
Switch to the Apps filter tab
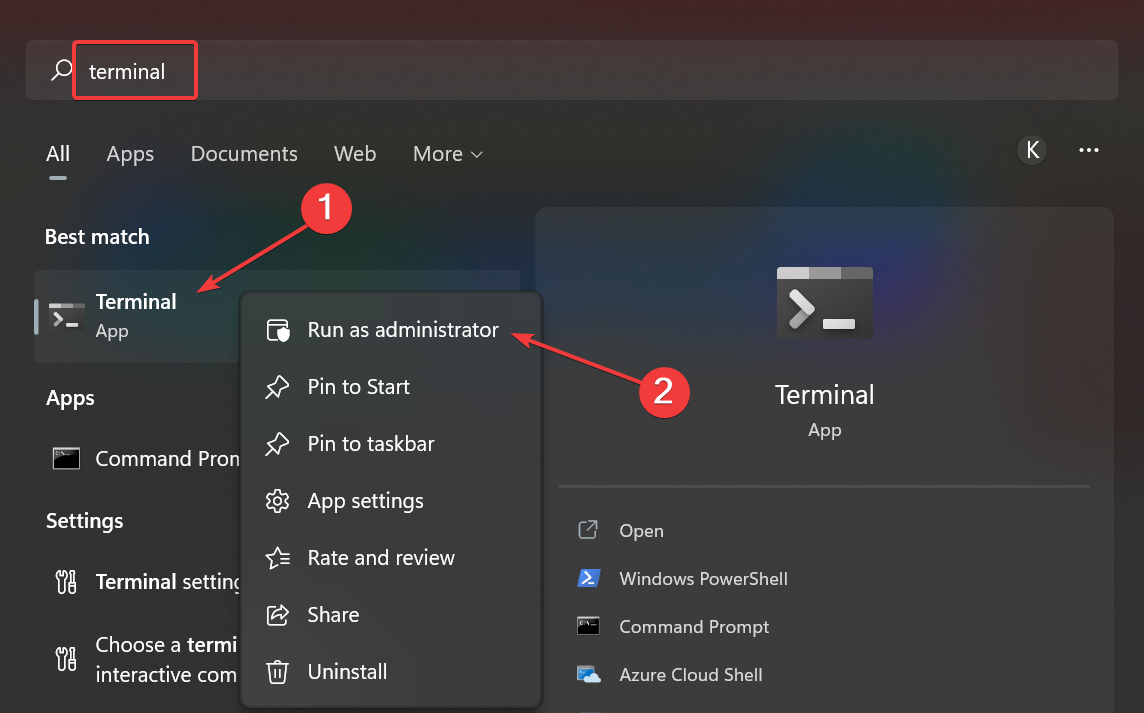[x=130, y=154]
